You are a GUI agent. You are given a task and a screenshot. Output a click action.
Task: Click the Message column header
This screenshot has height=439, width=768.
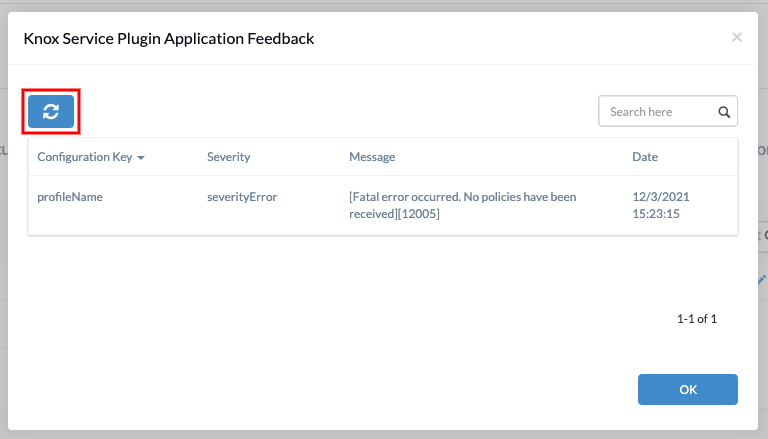(x=372, y=157)
